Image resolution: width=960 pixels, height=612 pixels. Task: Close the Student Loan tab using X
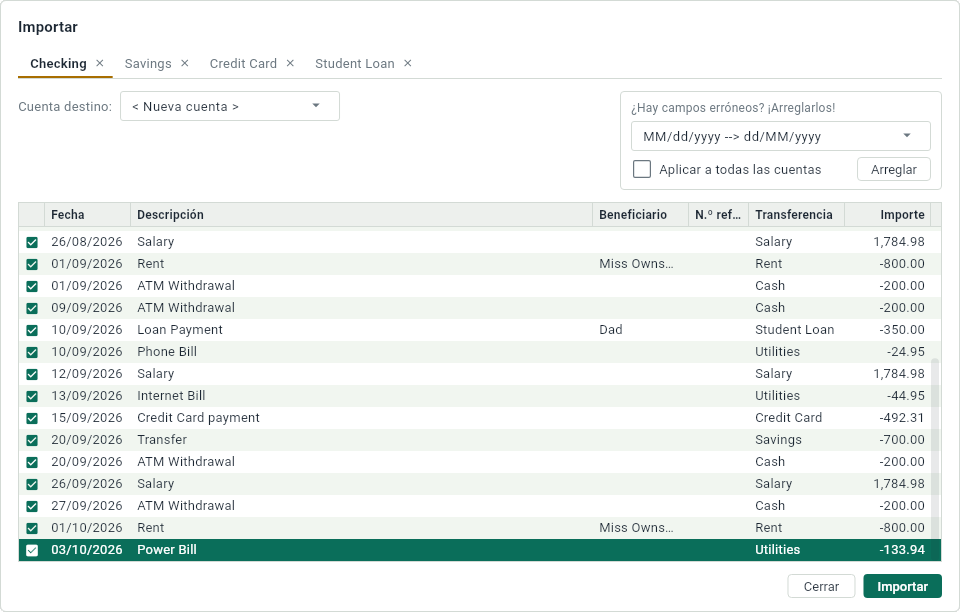[x=408, y=63]
